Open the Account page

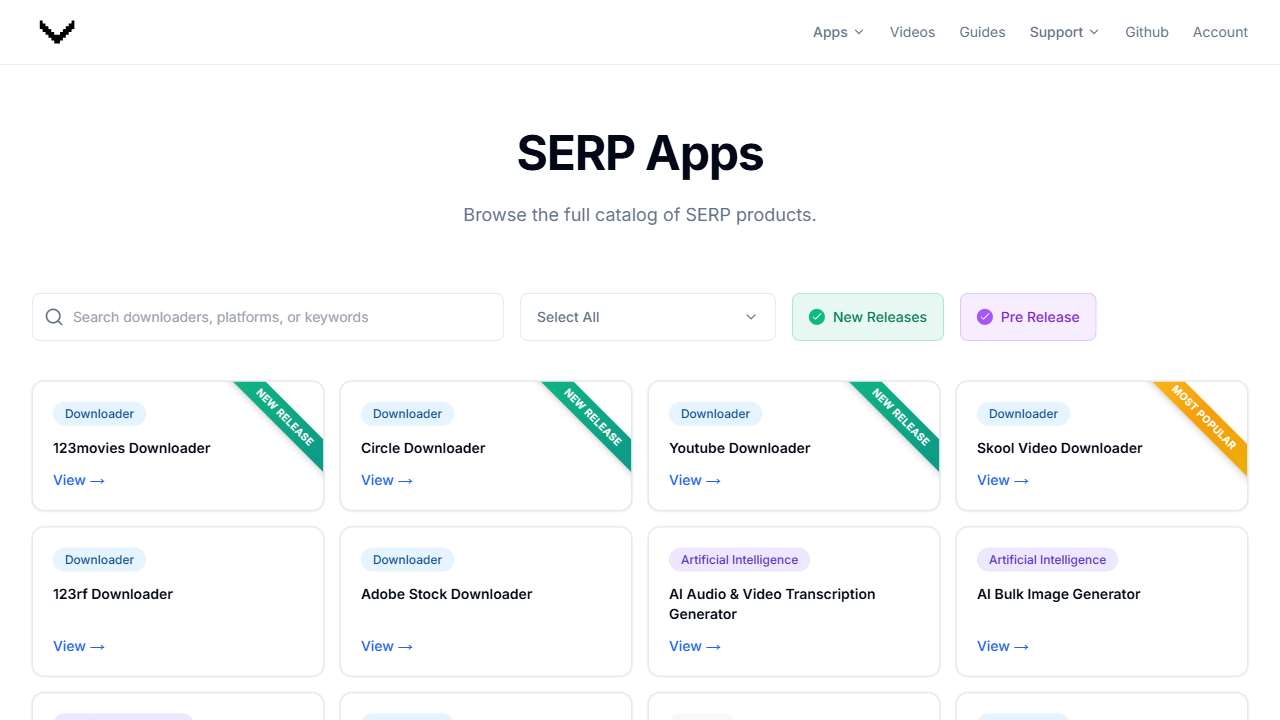click(1220, 32)
